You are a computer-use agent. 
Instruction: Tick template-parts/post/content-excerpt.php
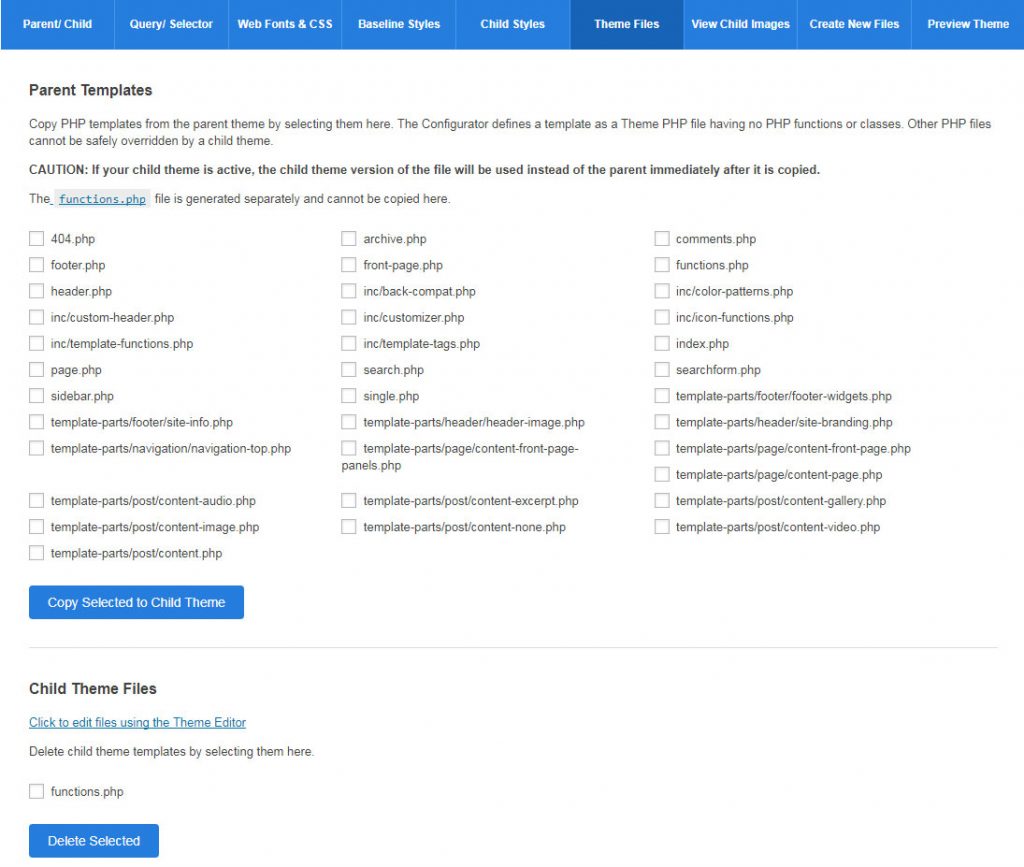tap(349, 500)
